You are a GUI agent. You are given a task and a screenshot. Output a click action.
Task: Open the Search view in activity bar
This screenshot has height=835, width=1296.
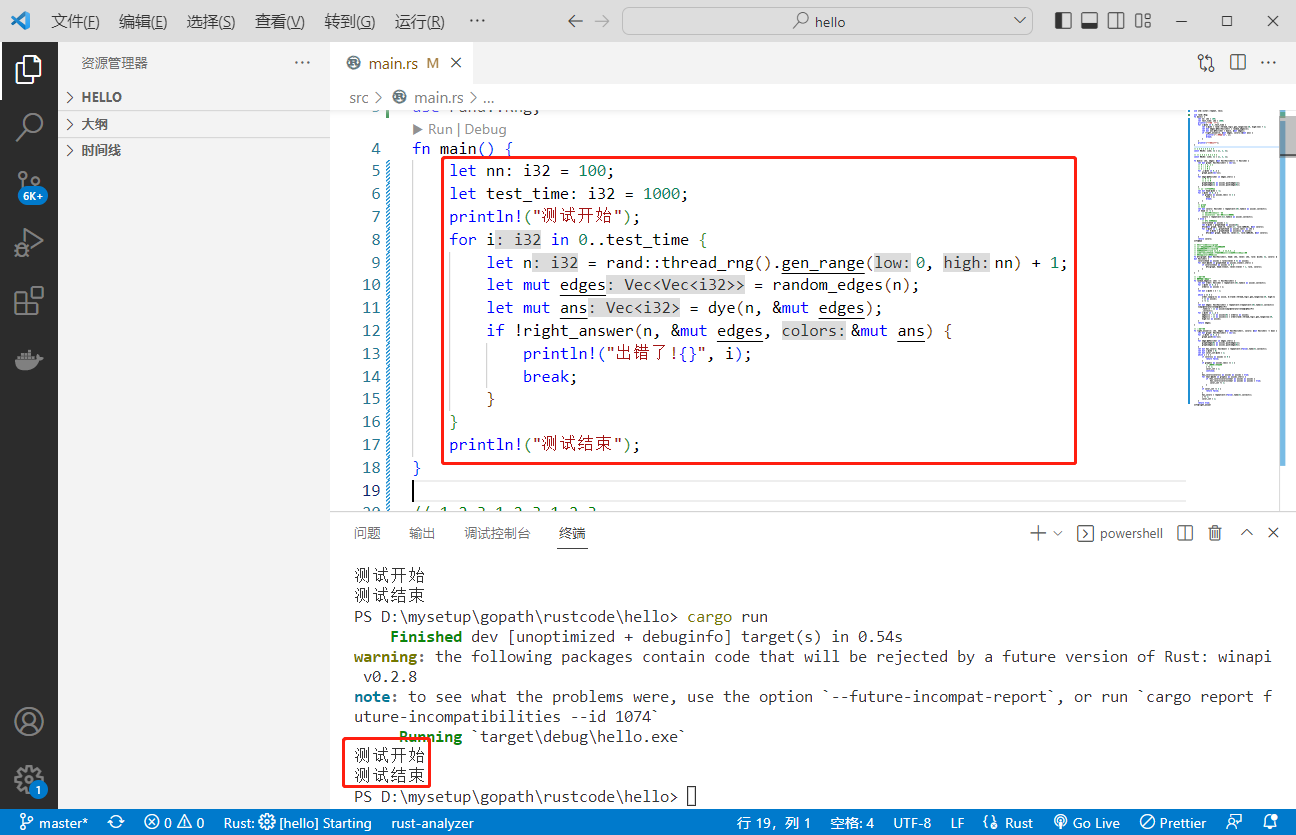pyautogui.click(x=29, y=127)
